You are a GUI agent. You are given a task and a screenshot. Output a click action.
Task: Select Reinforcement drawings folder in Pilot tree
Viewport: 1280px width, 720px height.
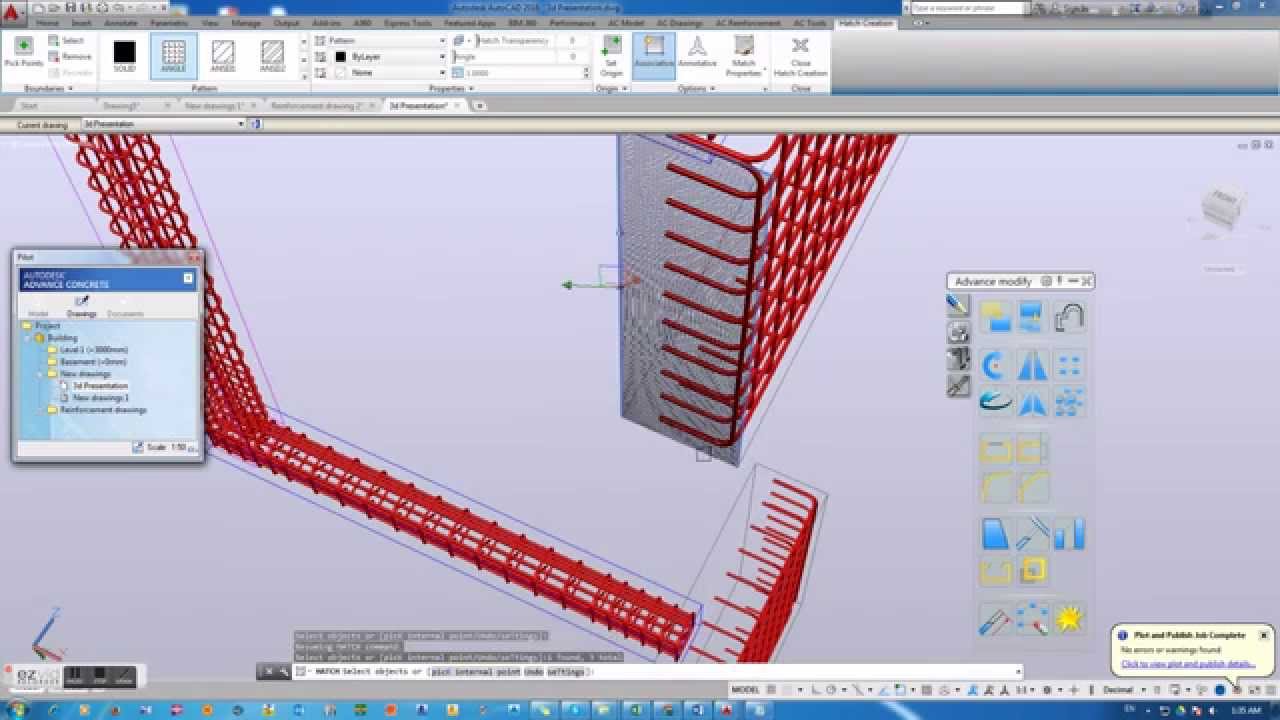click(x=103, y=410)
